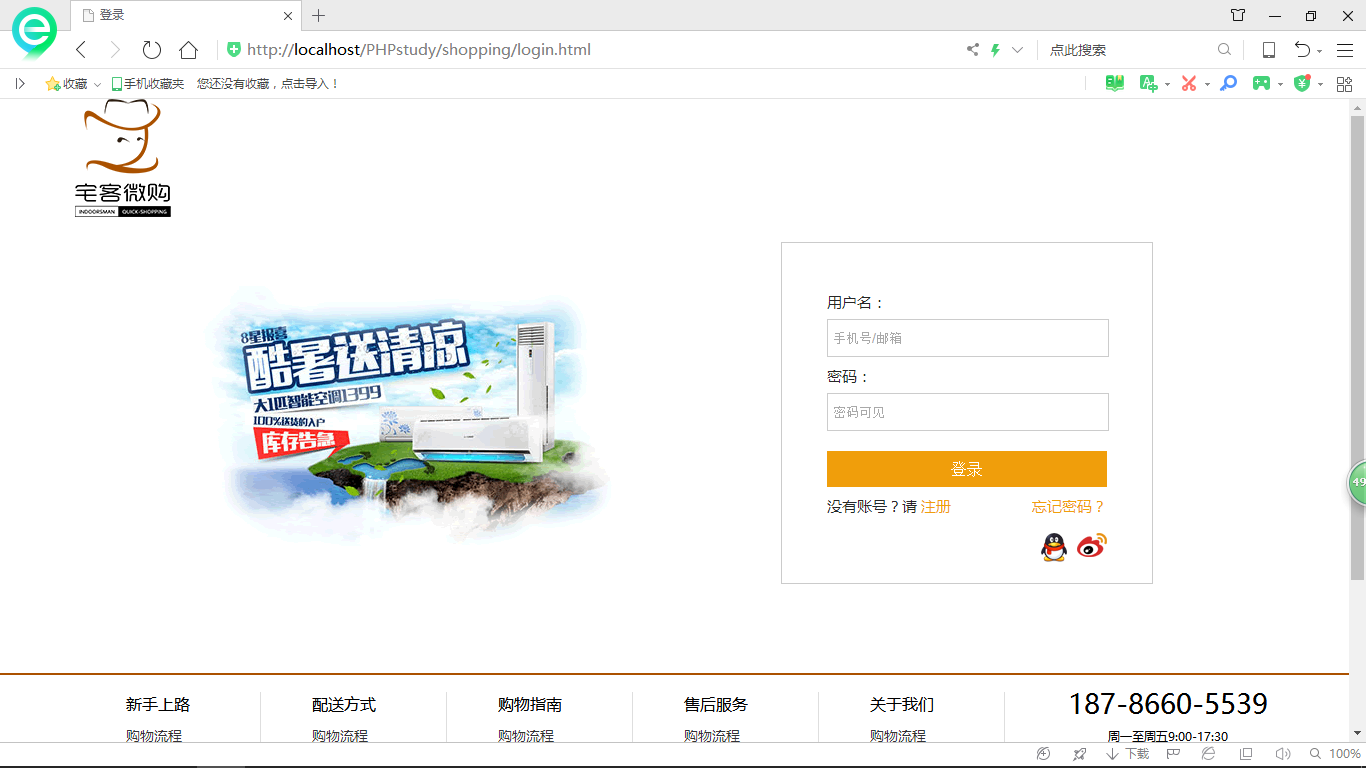The width and height of the screenshot is (1366, 768).
Task: Go to the browser home page icon
Action: click(188, 50)
